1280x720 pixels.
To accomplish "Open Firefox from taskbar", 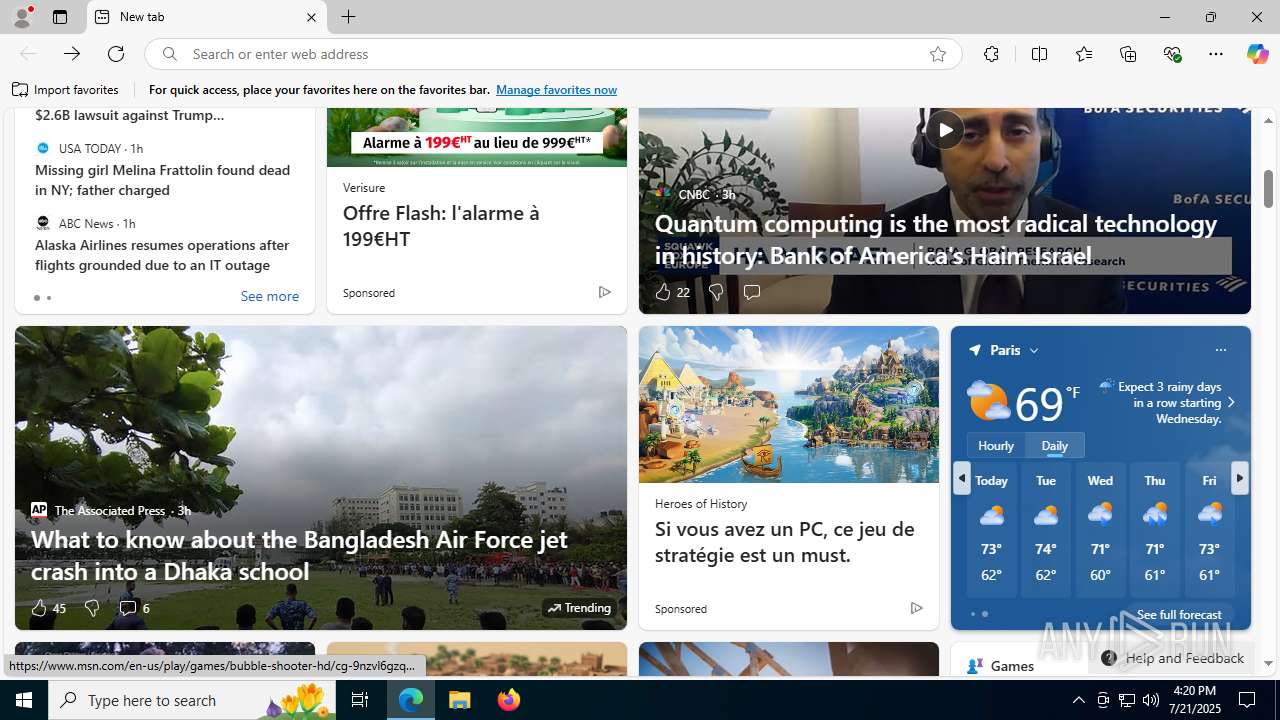I will click(509, 700).
